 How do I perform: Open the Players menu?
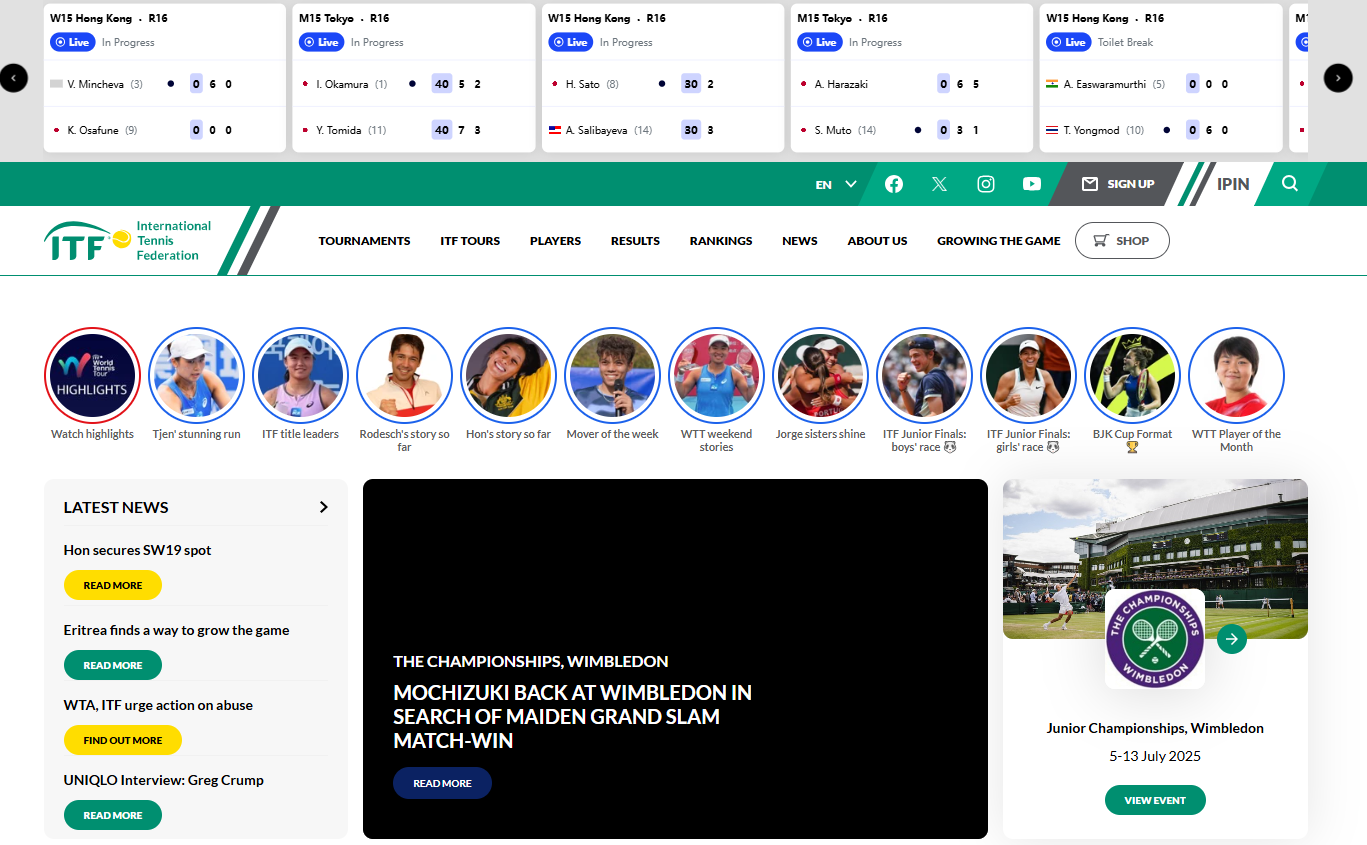click(555, 241)
